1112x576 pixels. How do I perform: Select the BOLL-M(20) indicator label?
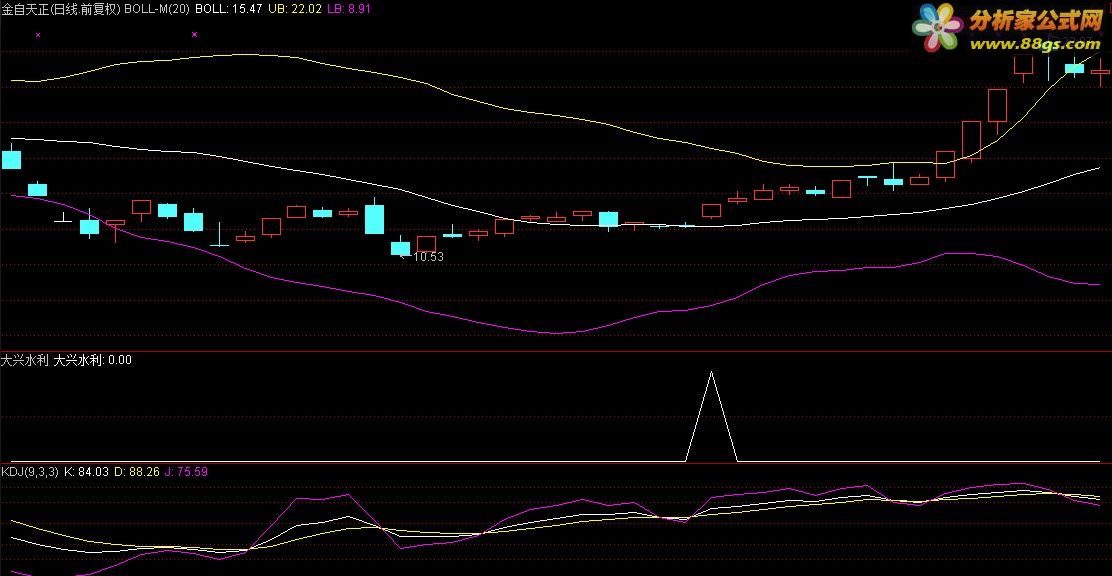(157, 9)
